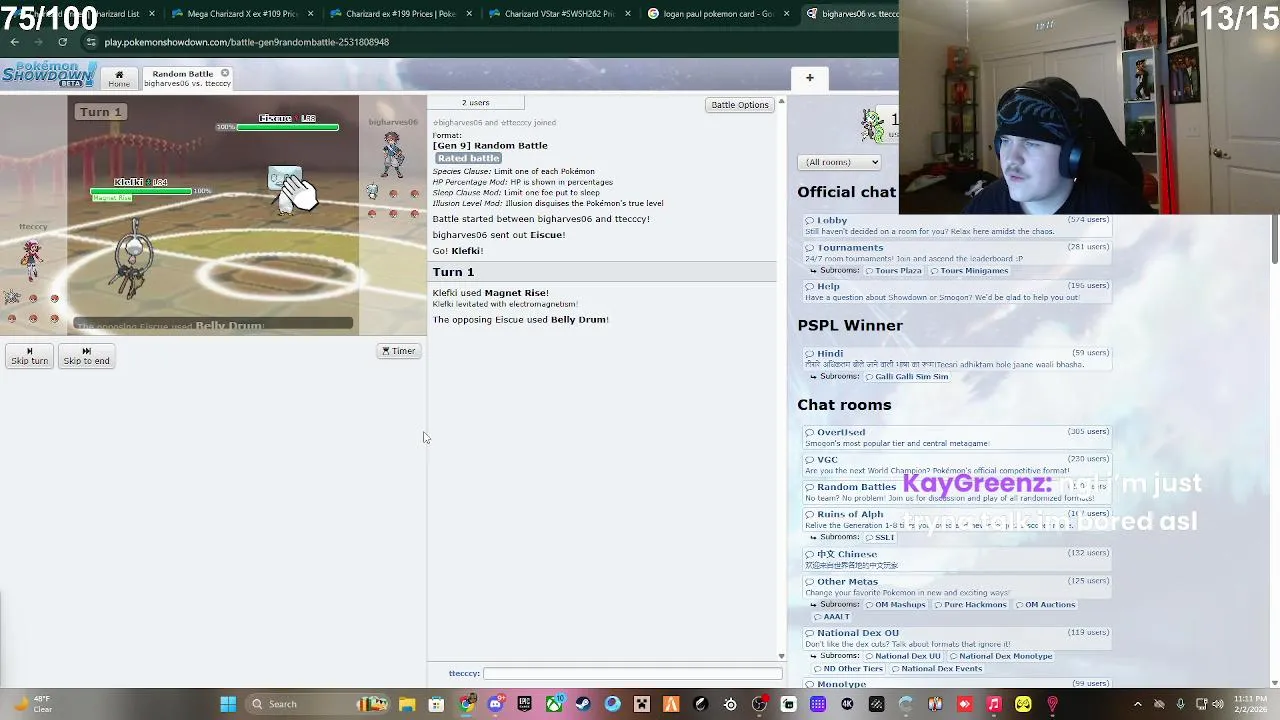Click opposing Eiscue's HP bar
The width and height of the screenshot is (1280, 720).
click(x=288, y=127)
